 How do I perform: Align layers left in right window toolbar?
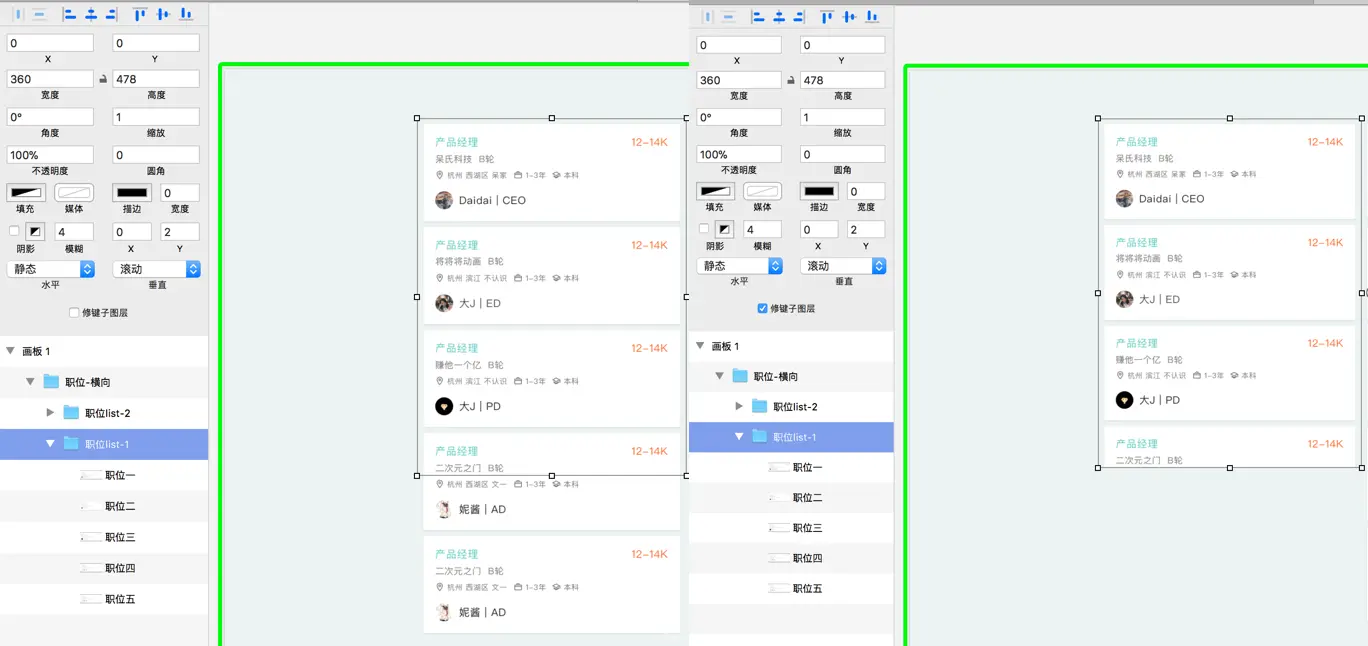[x=758, y=16]
